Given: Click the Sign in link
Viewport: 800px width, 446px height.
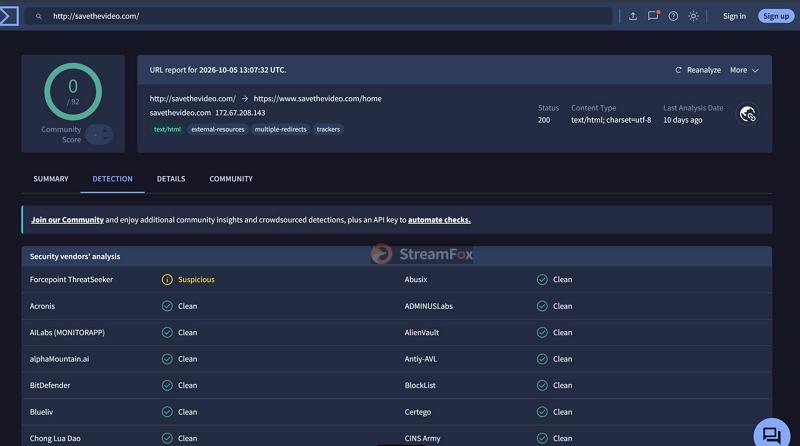Looking at the screenshot, I should [734, 16].
